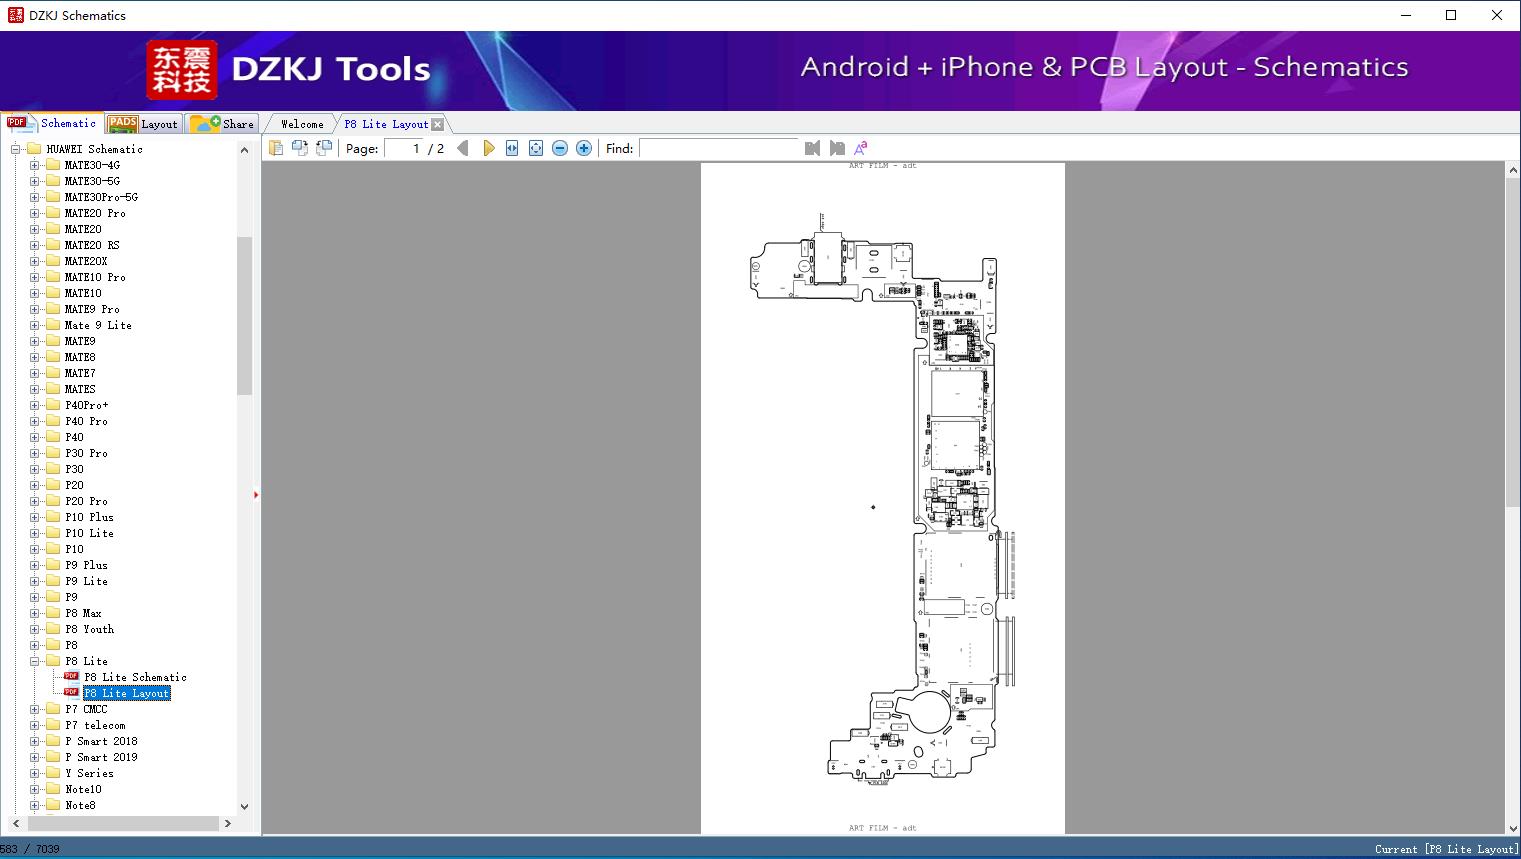Collapse the HUAWEI Schematic root folder
This screenshot has width=1521, height=859.
[16, 149]
